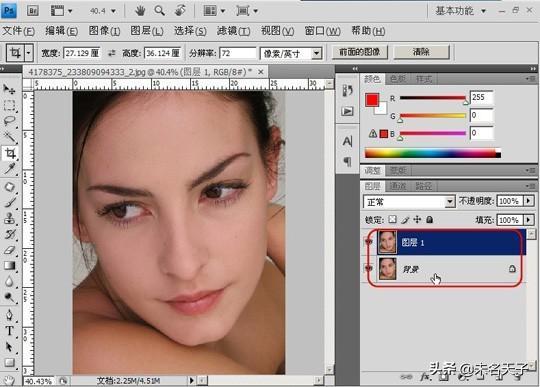Screen dimensions: 540x387
Task: Open the 图像(I) menu
Action: tap(104, 31)
